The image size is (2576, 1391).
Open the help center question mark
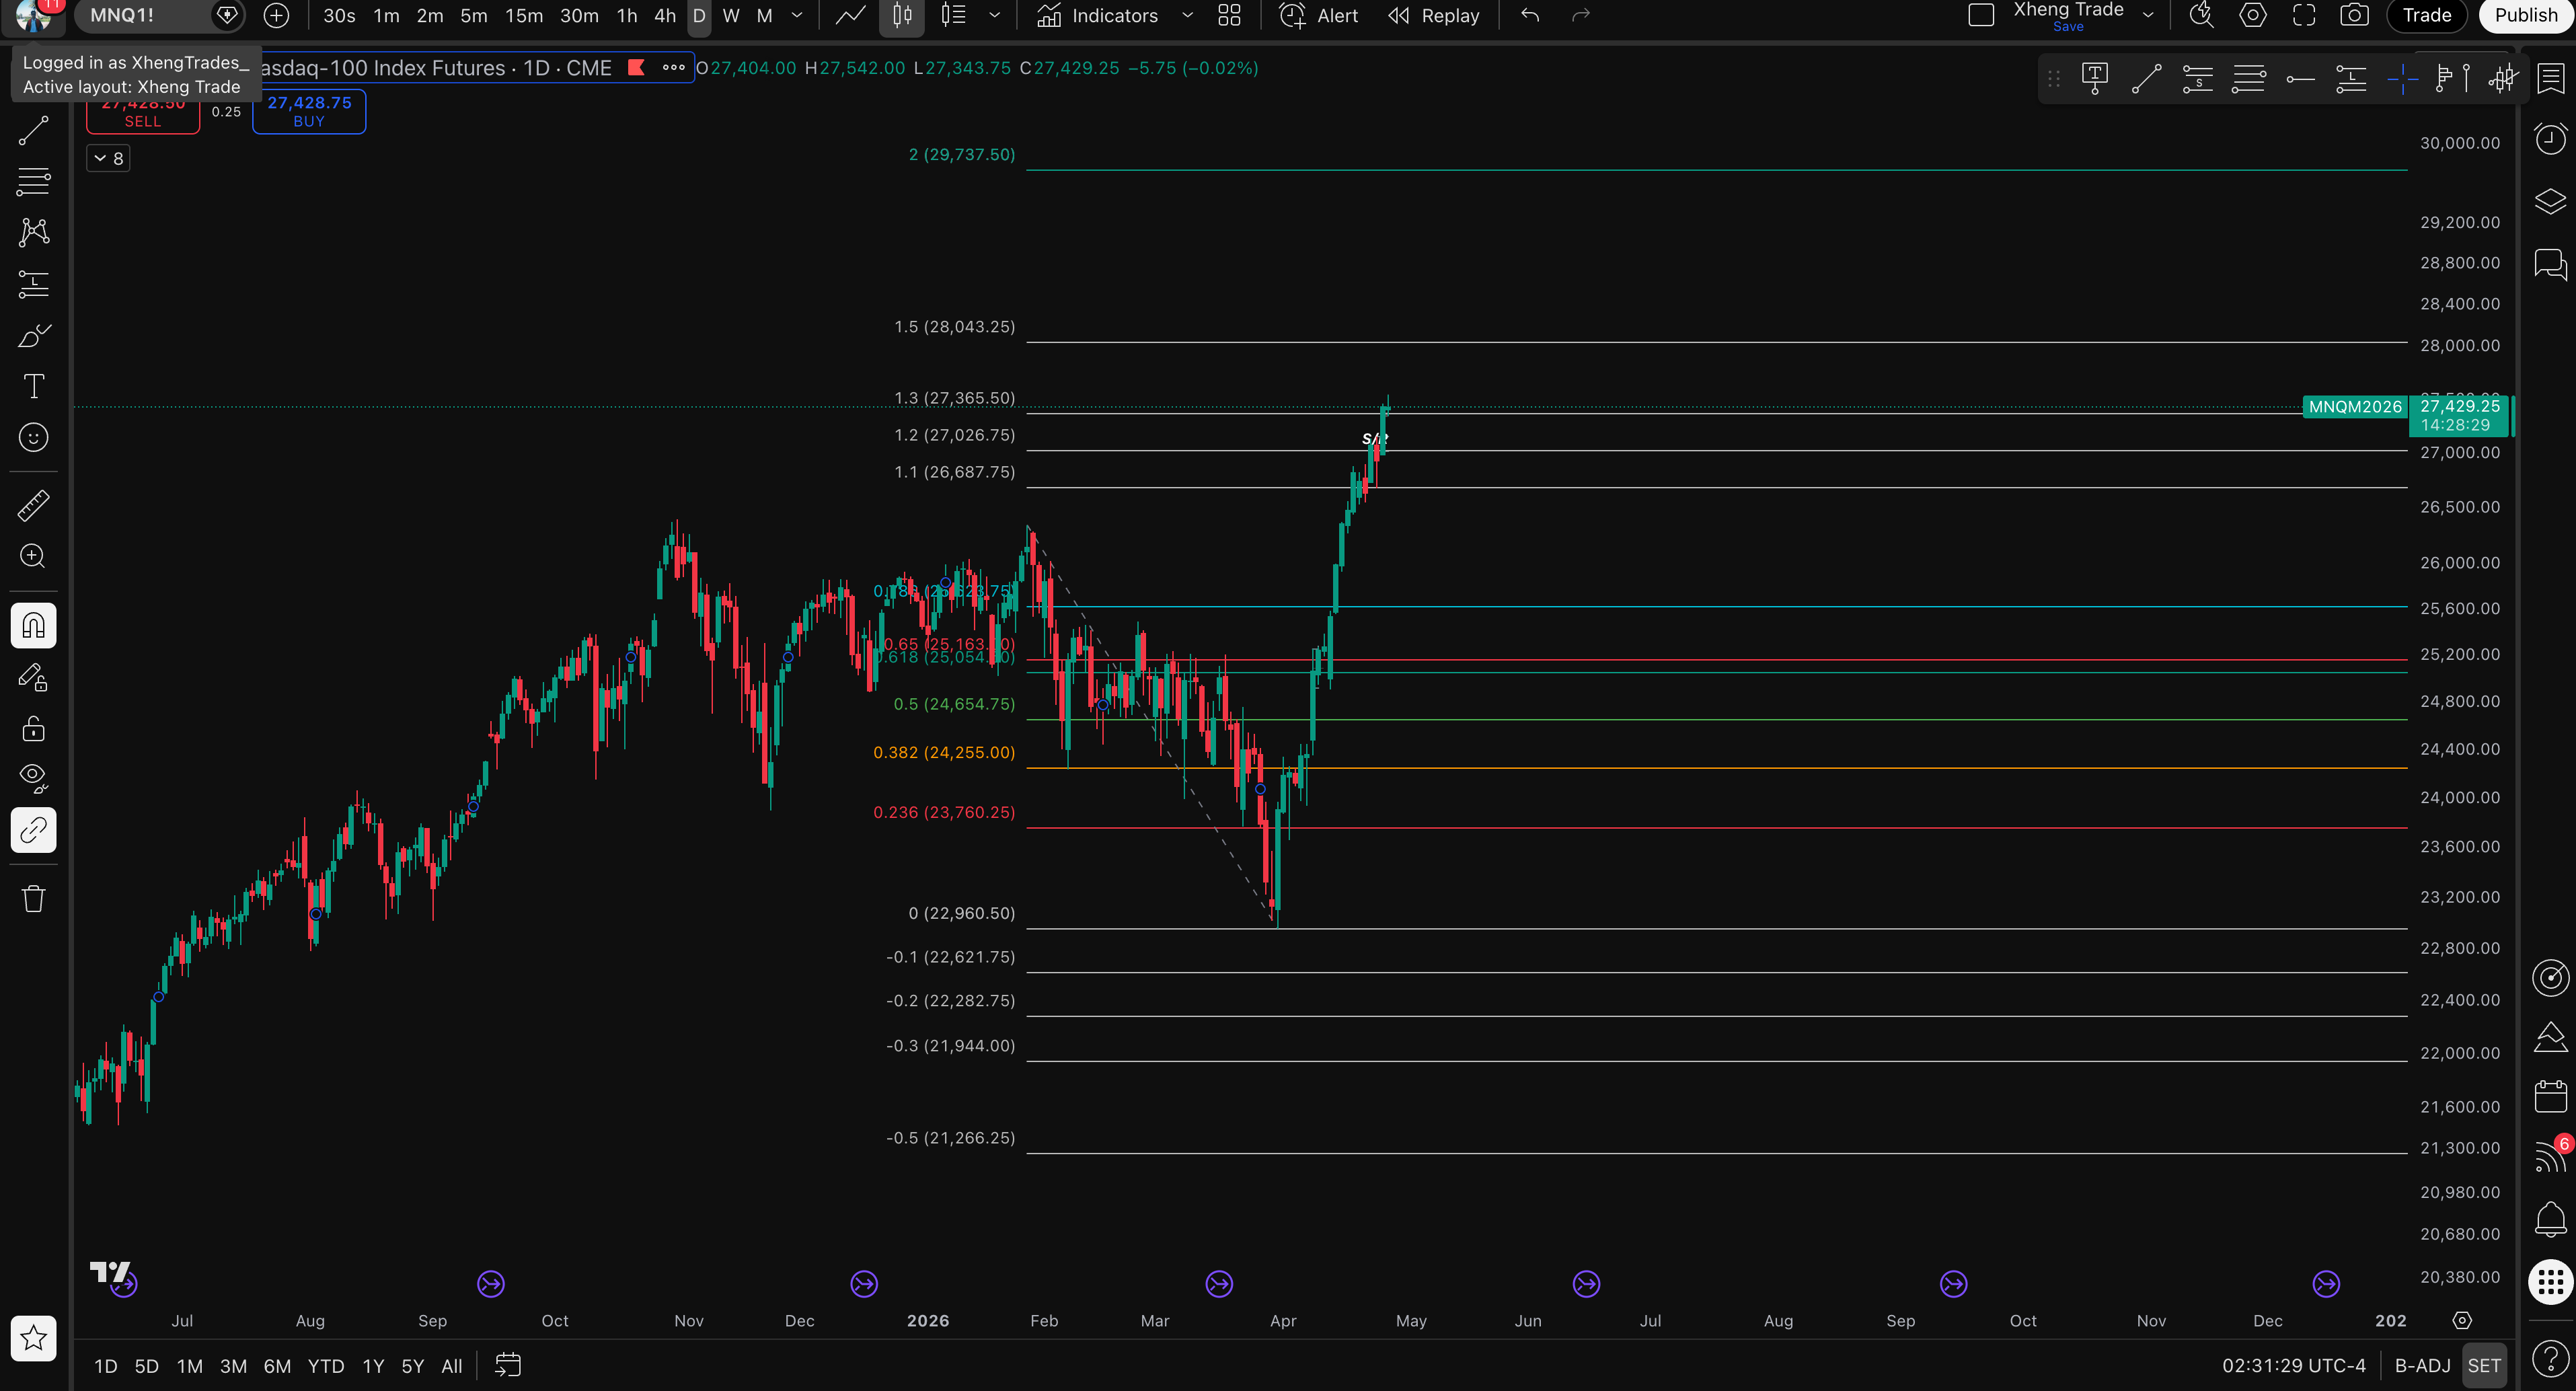[x=2550, y=1358]
